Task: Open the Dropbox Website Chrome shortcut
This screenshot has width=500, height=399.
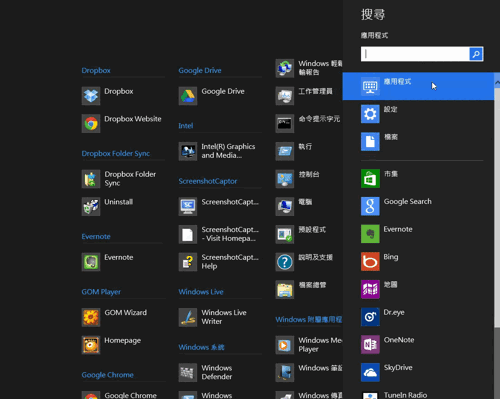Action: [121, 123]
